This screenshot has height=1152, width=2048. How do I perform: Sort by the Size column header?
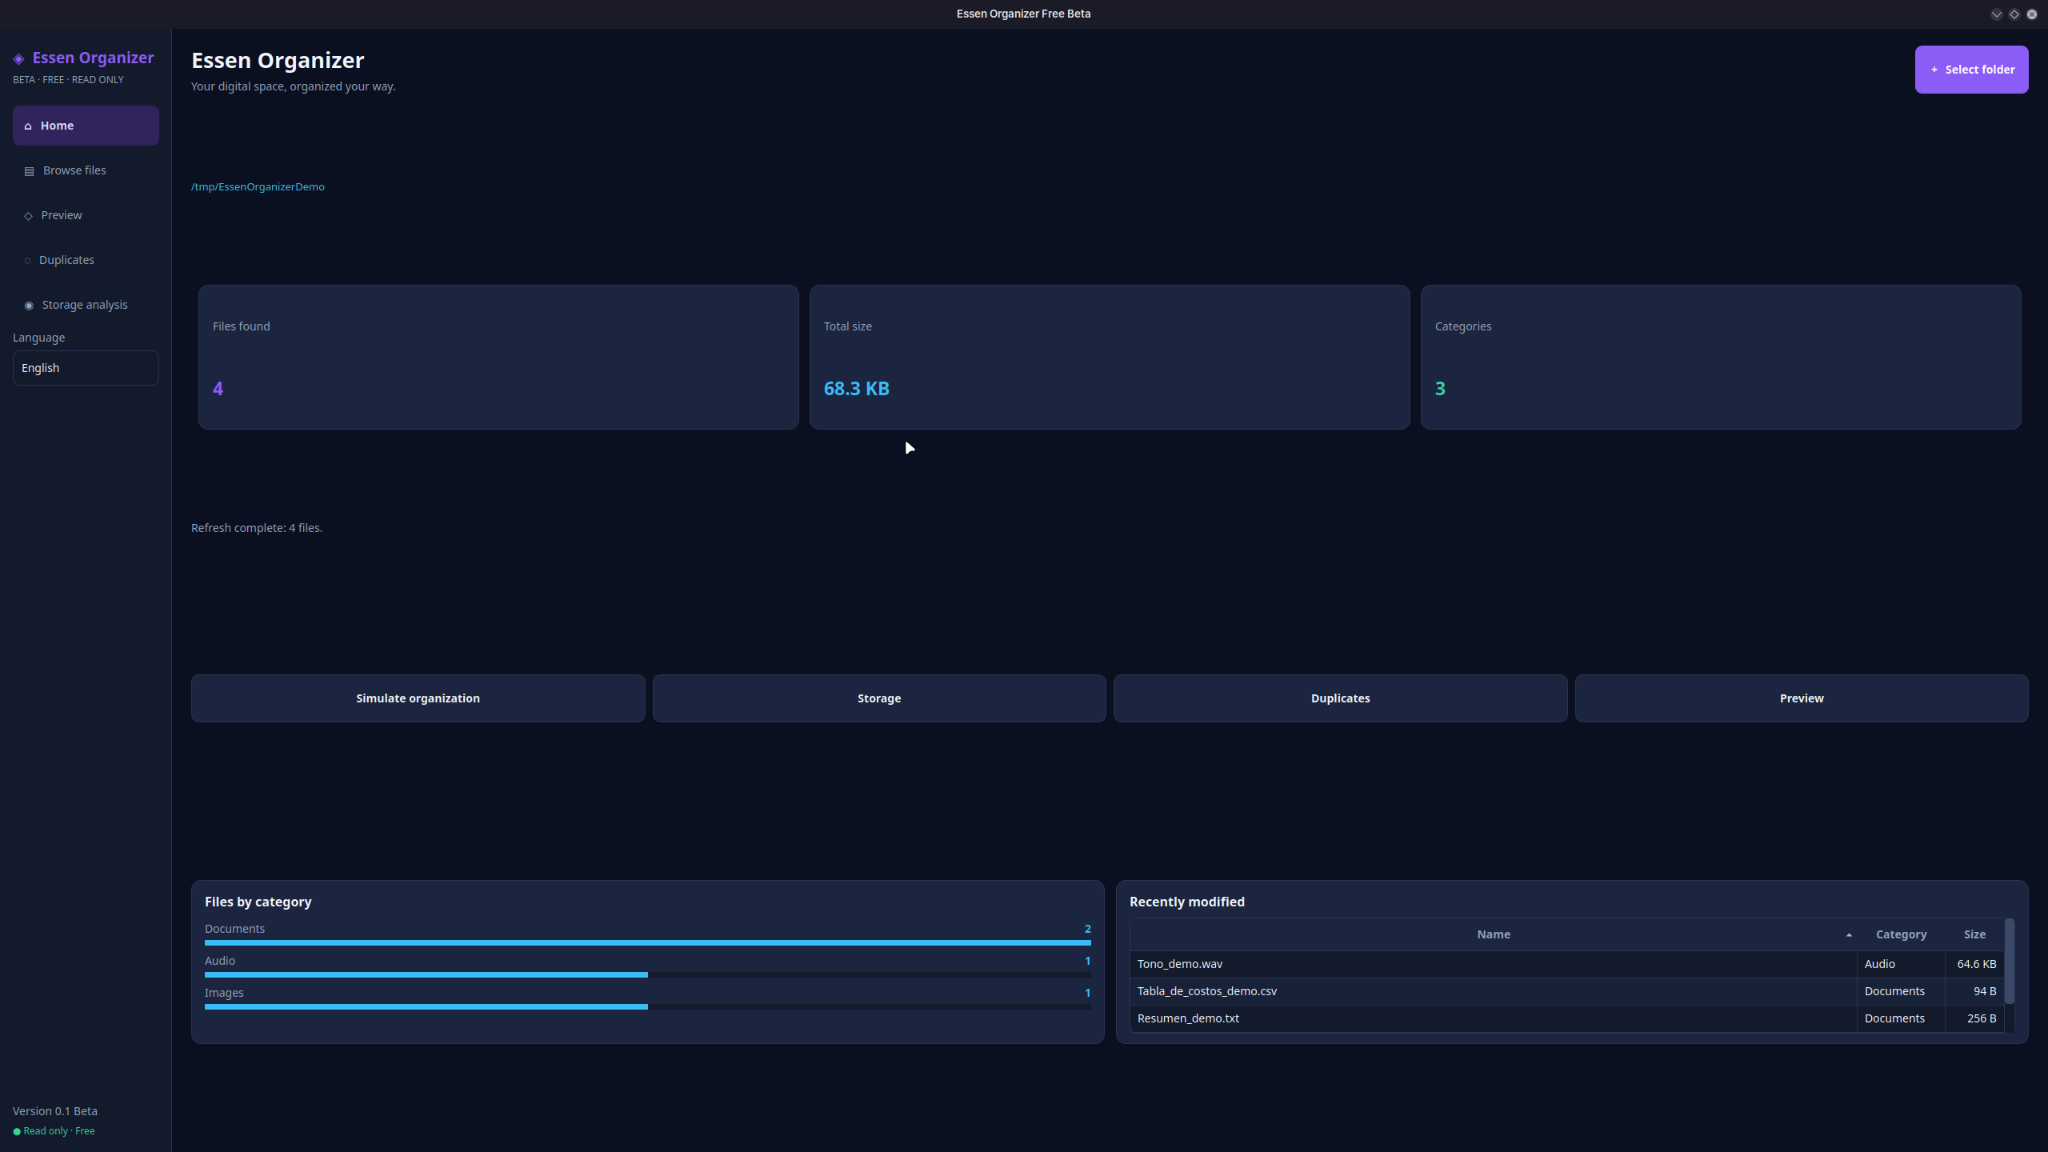1974,935
